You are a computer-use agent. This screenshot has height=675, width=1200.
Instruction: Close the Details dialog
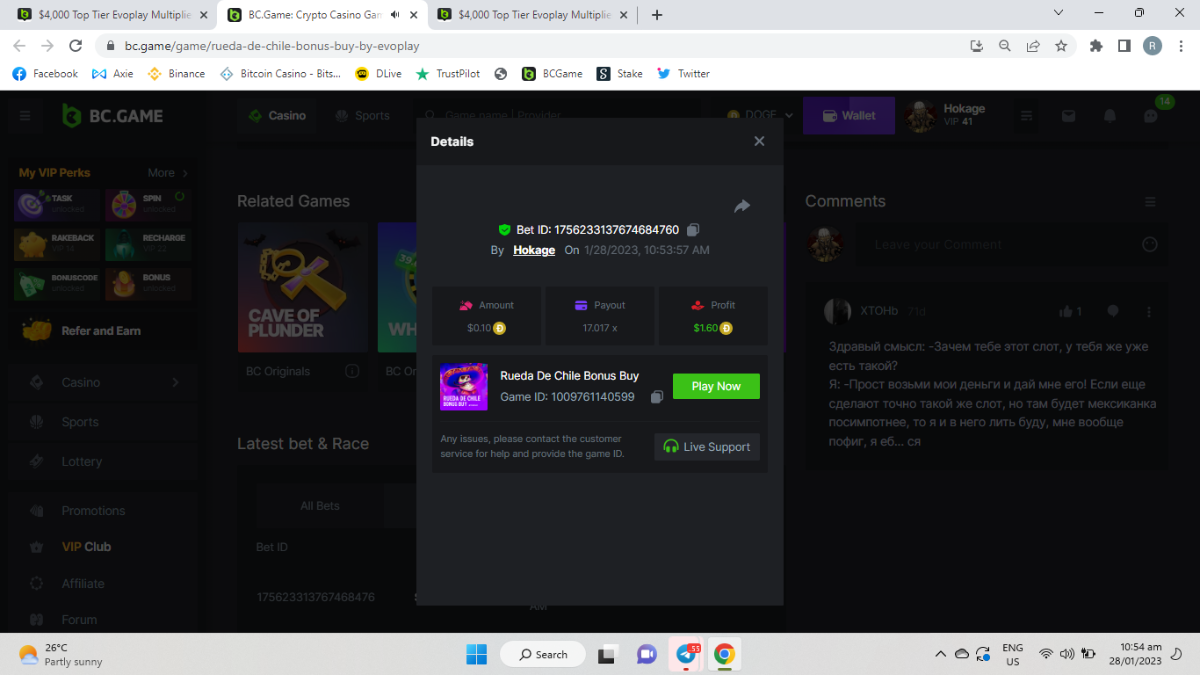pyautogui.click(x=759, y=141)
